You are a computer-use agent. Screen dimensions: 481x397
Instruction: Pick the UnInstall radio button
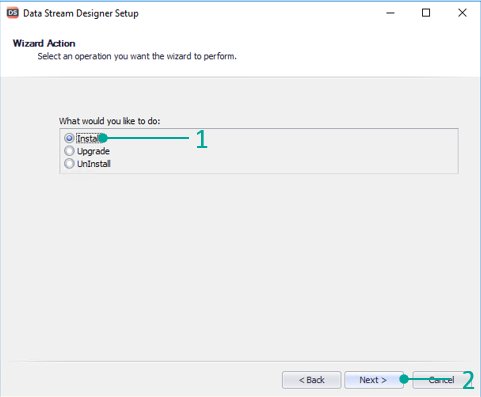click(69, 164)
